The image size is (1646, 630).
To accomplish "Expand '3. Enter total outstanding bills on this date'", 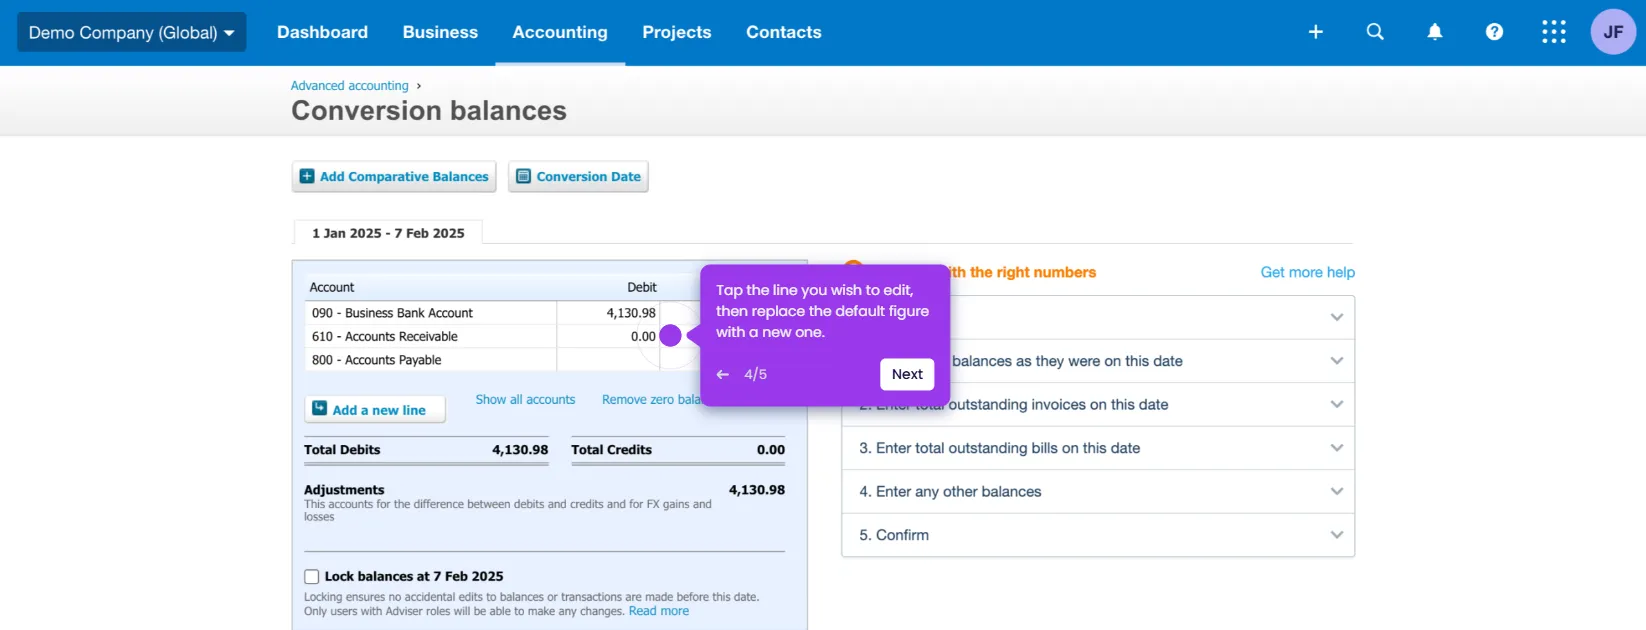I will pos(1098,448).
